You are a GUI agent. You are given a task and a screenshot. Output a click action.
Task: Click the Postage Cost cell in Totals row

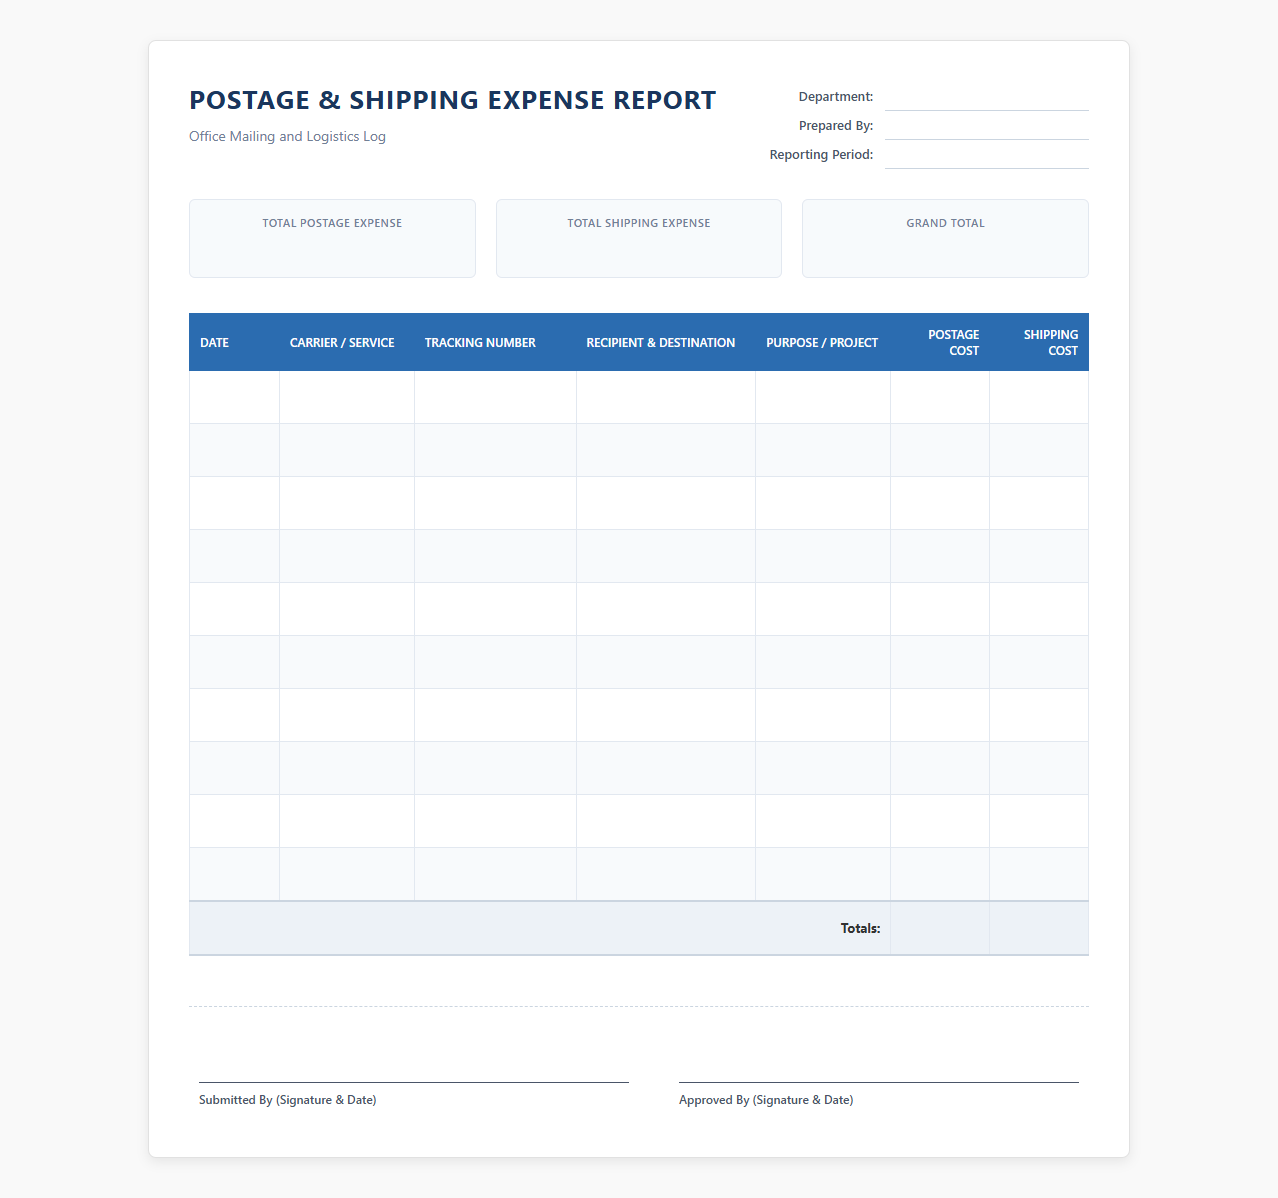(x=940, y=929)
